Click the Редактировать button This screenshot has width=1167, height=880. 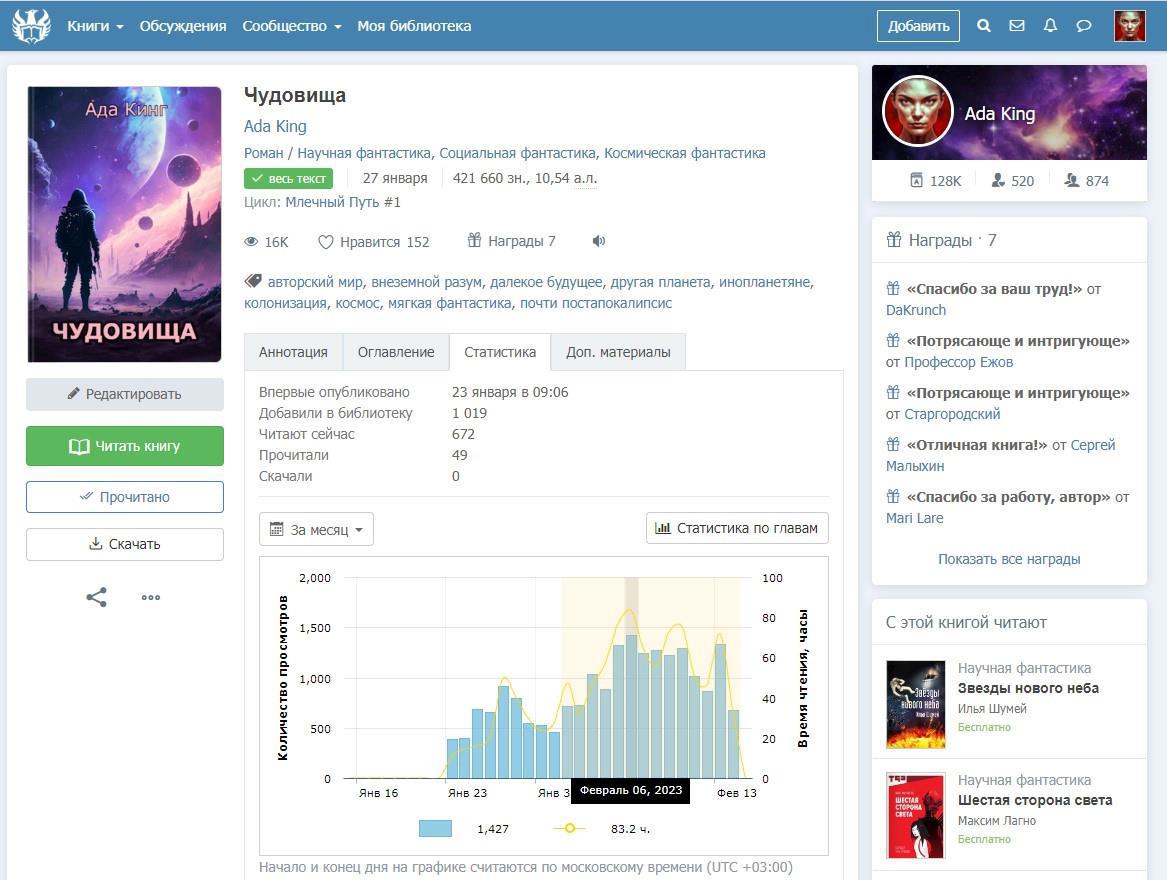tap(125, 394)
